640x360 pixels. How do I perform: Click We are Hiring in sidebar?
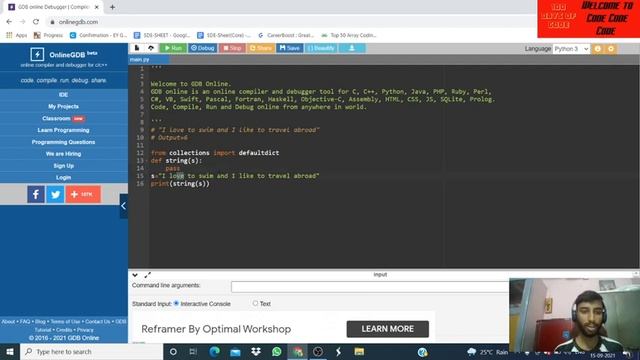(63, 154)
